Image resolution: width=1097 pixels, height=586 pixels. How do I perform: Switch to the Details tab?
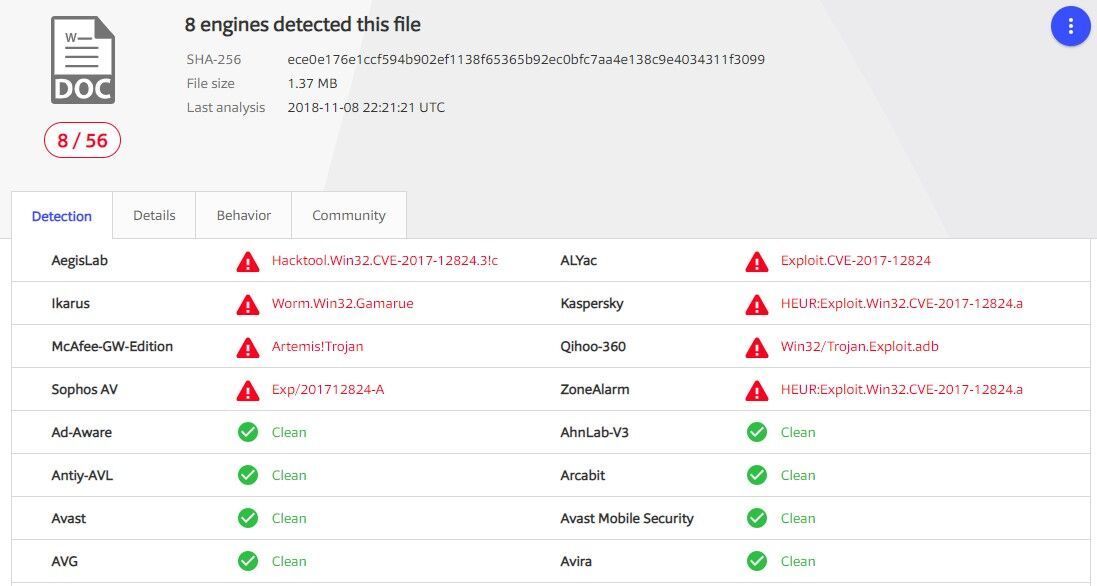154,216
